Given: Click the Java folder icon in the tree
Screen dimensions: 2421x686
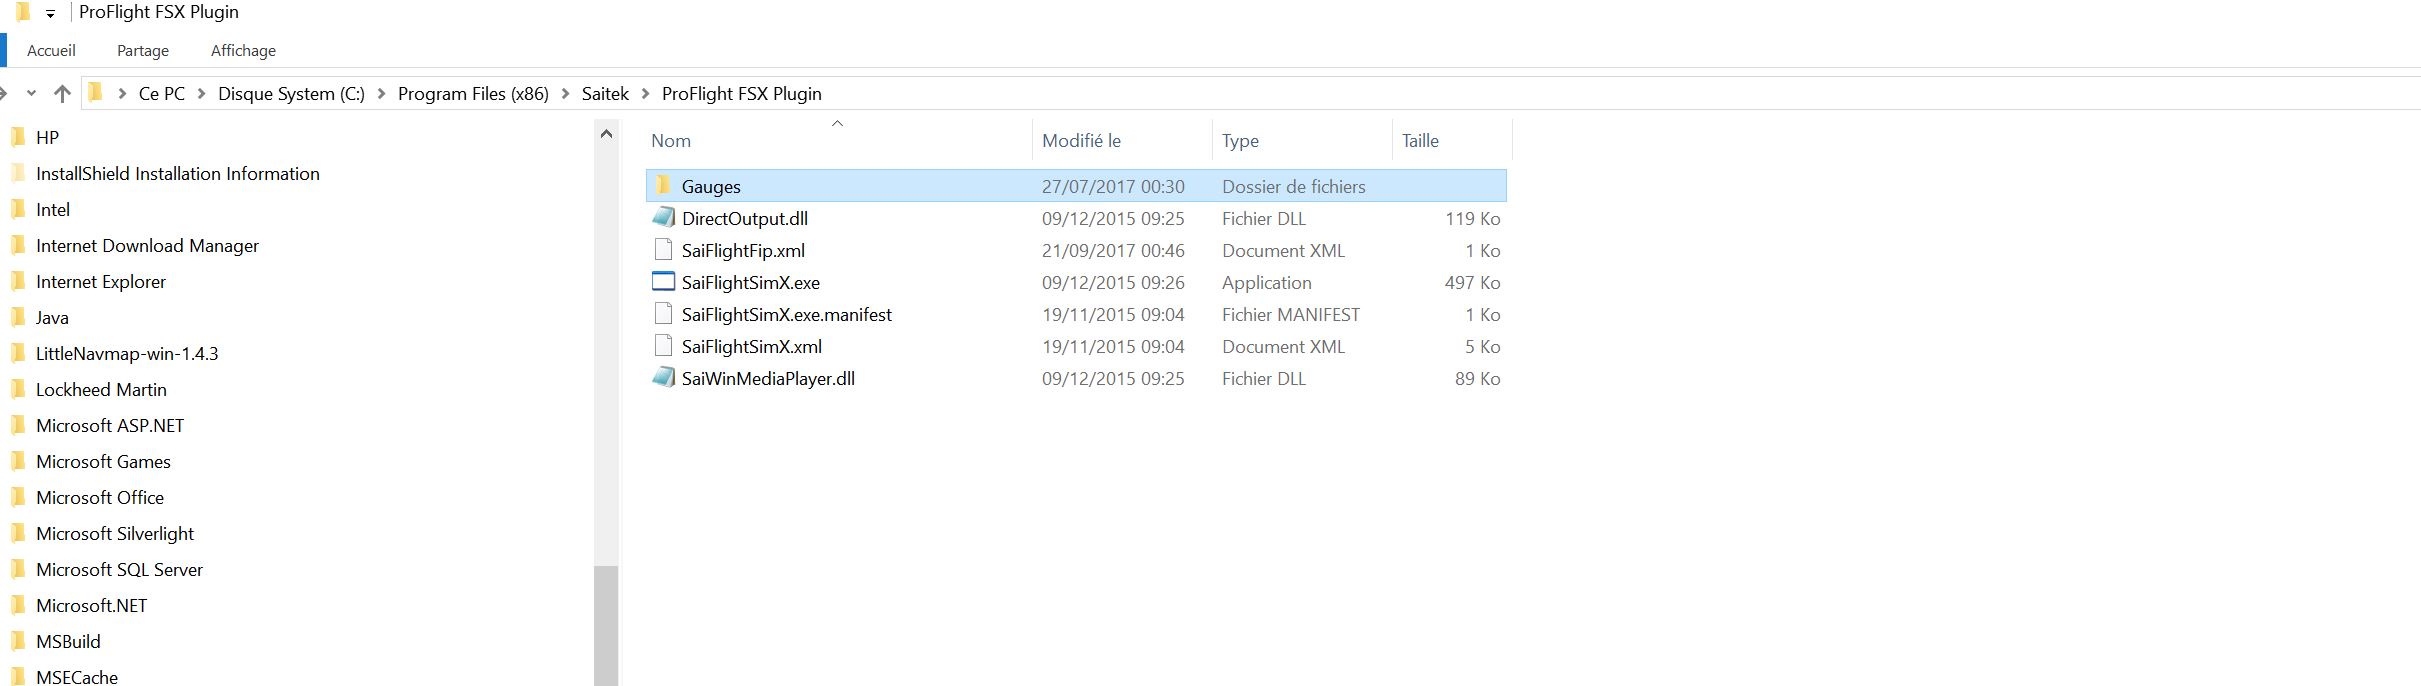Looking at the screenshot, I should point(17,317).
